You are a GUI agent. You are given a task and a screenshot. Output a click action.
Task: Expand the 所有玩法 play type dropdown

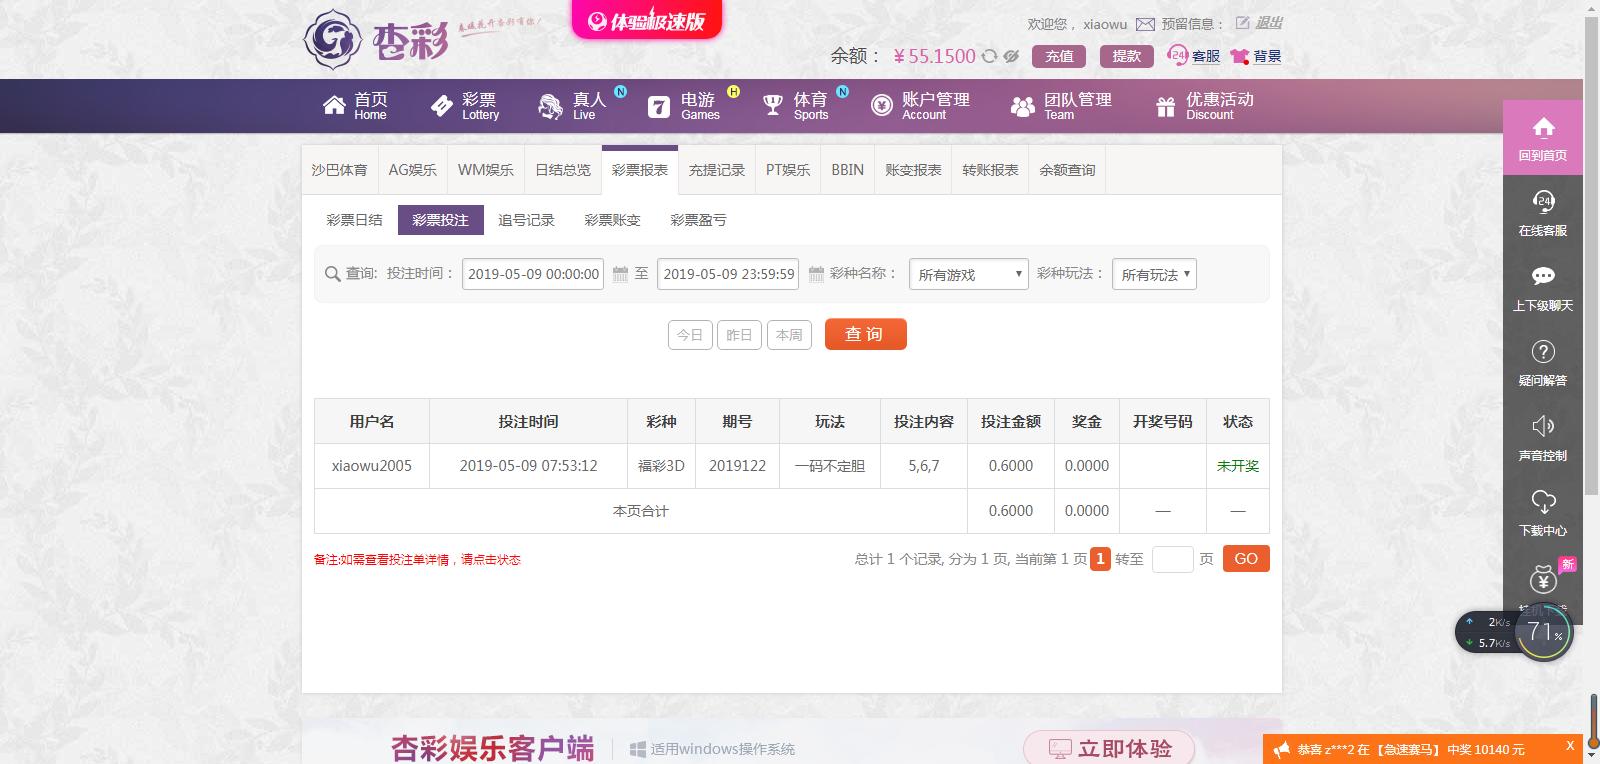pos(1154,274)
